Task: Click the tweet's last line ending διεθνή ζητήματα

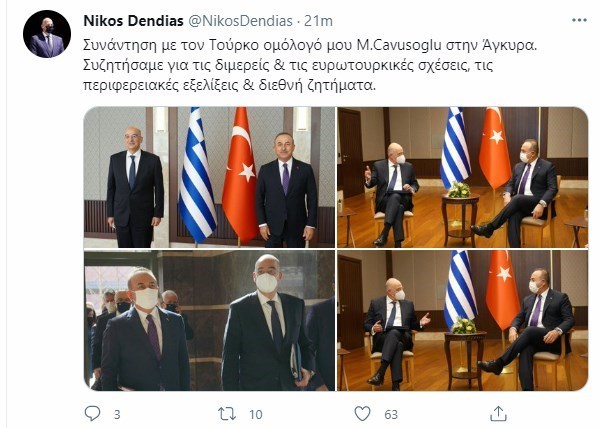Action: coord(230,85)
